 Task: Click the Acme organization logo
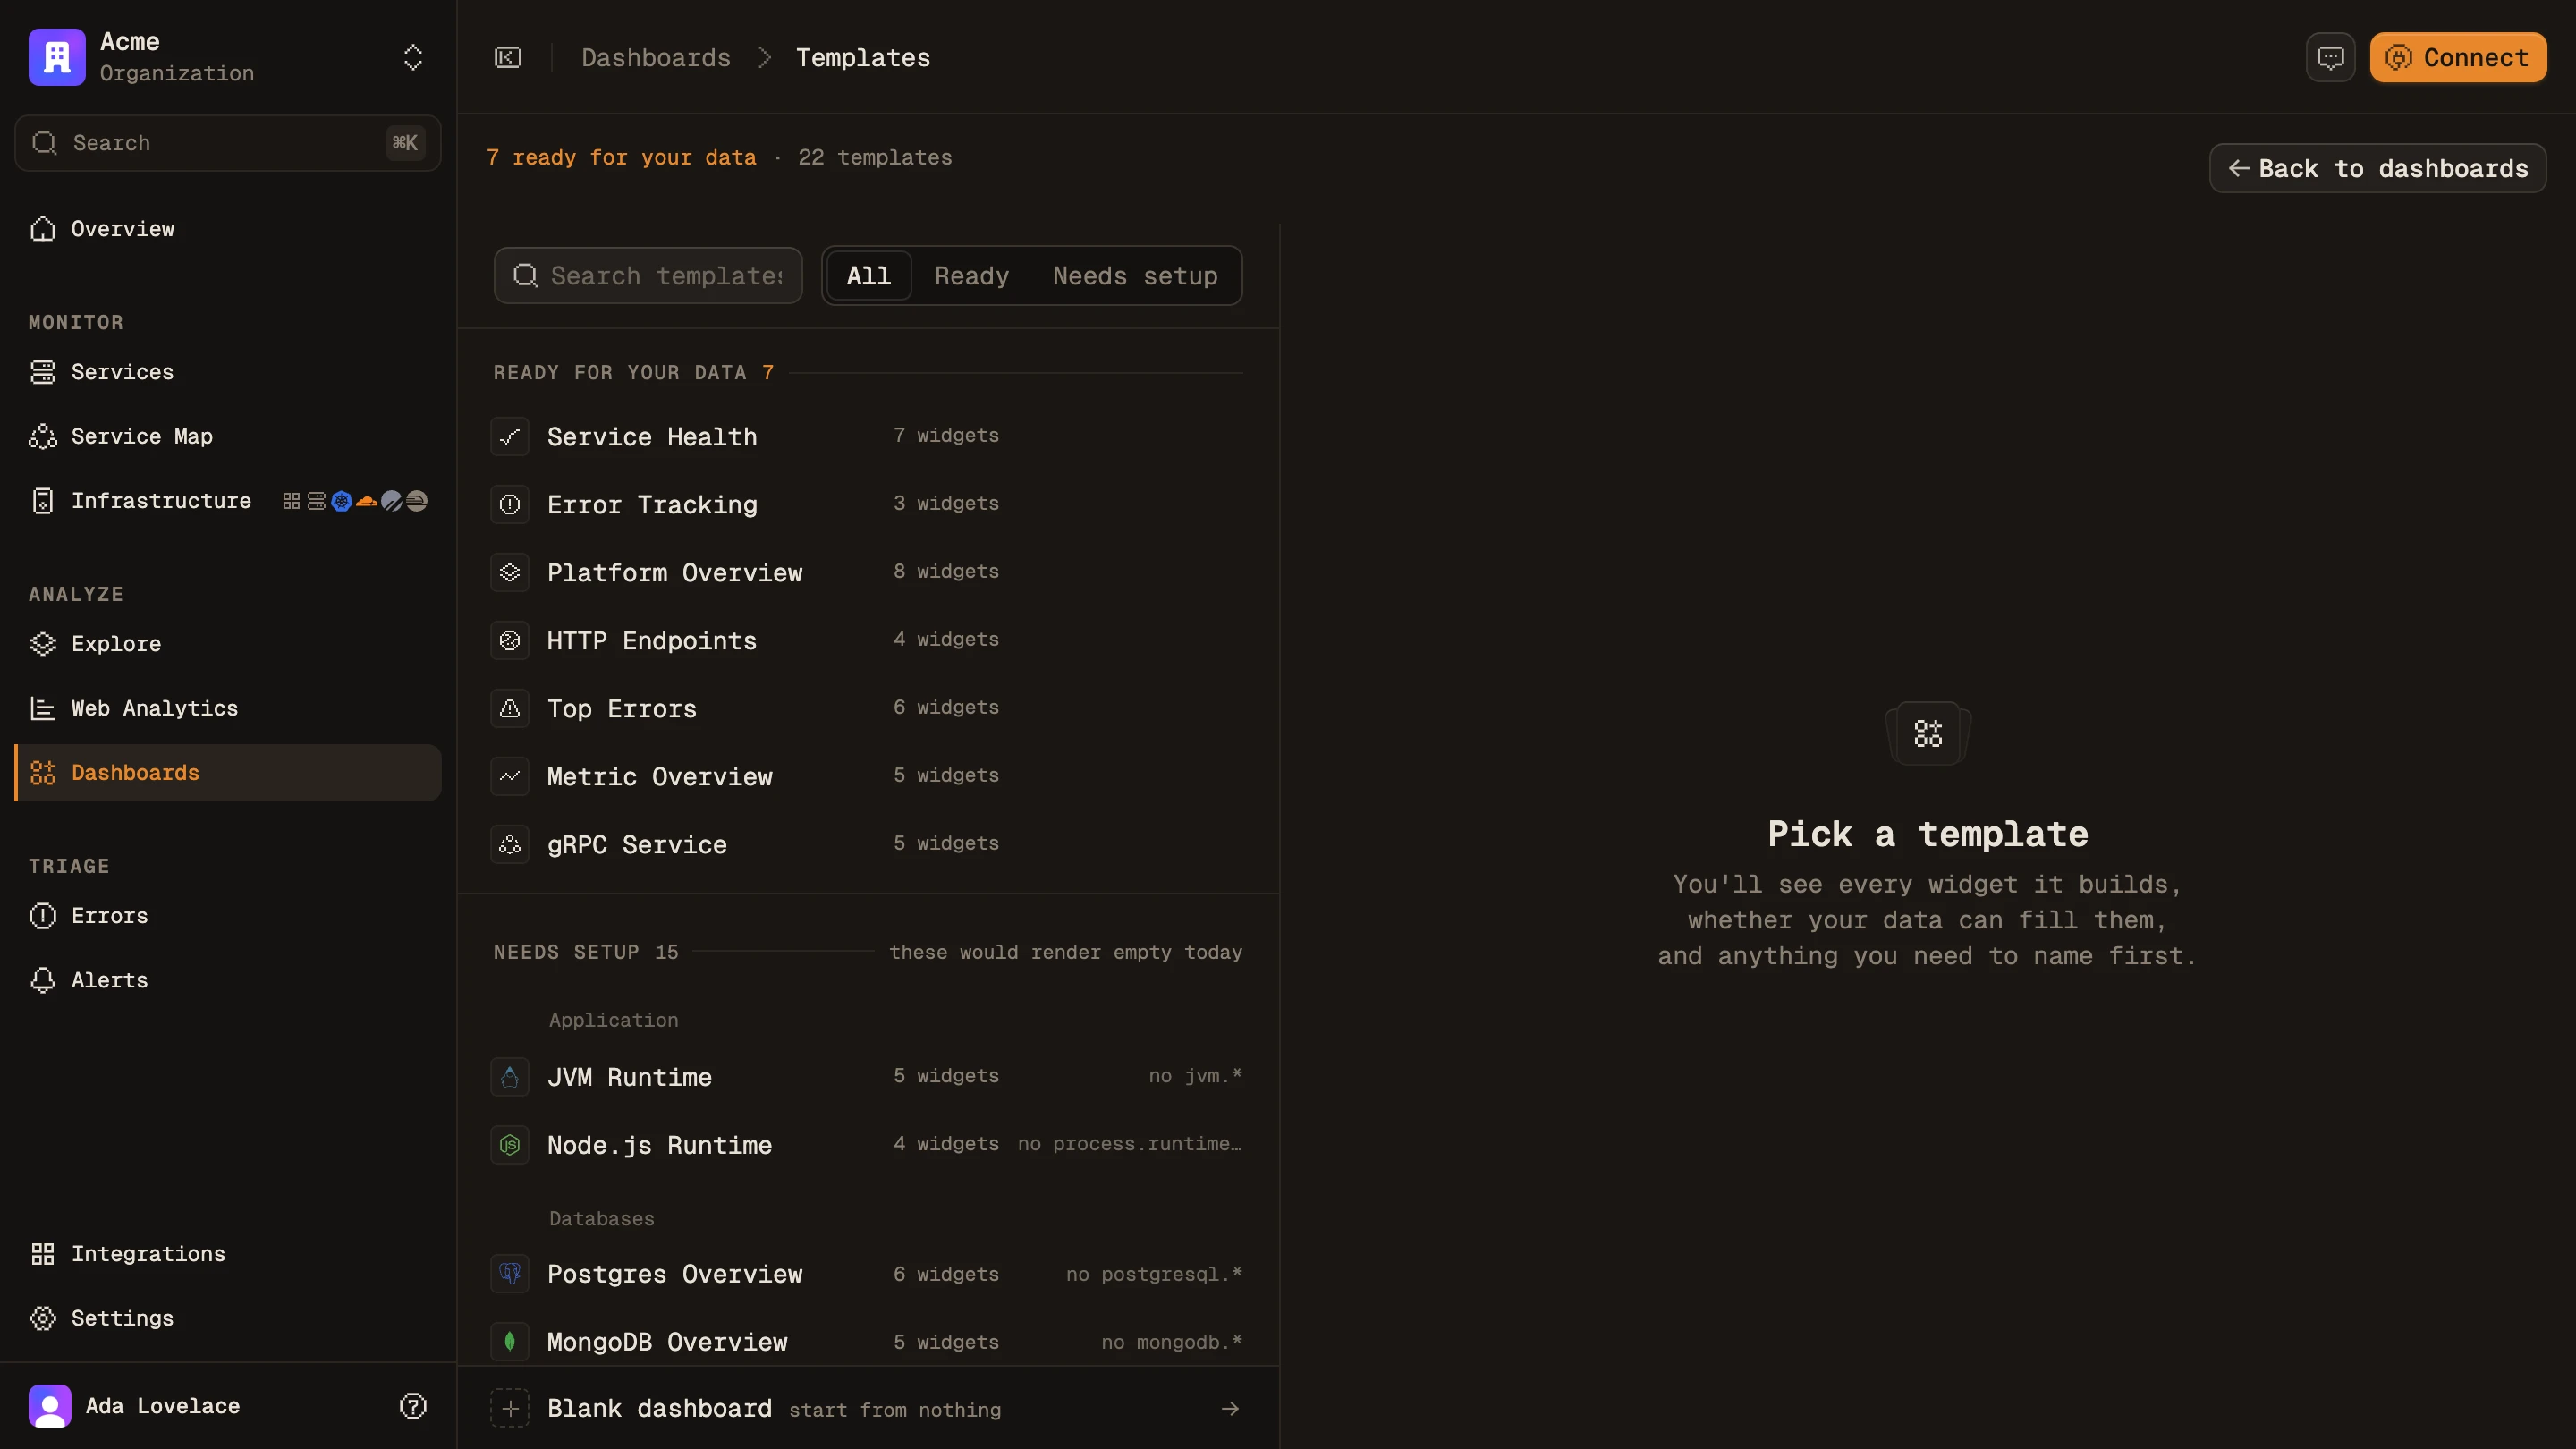[57, 57]
